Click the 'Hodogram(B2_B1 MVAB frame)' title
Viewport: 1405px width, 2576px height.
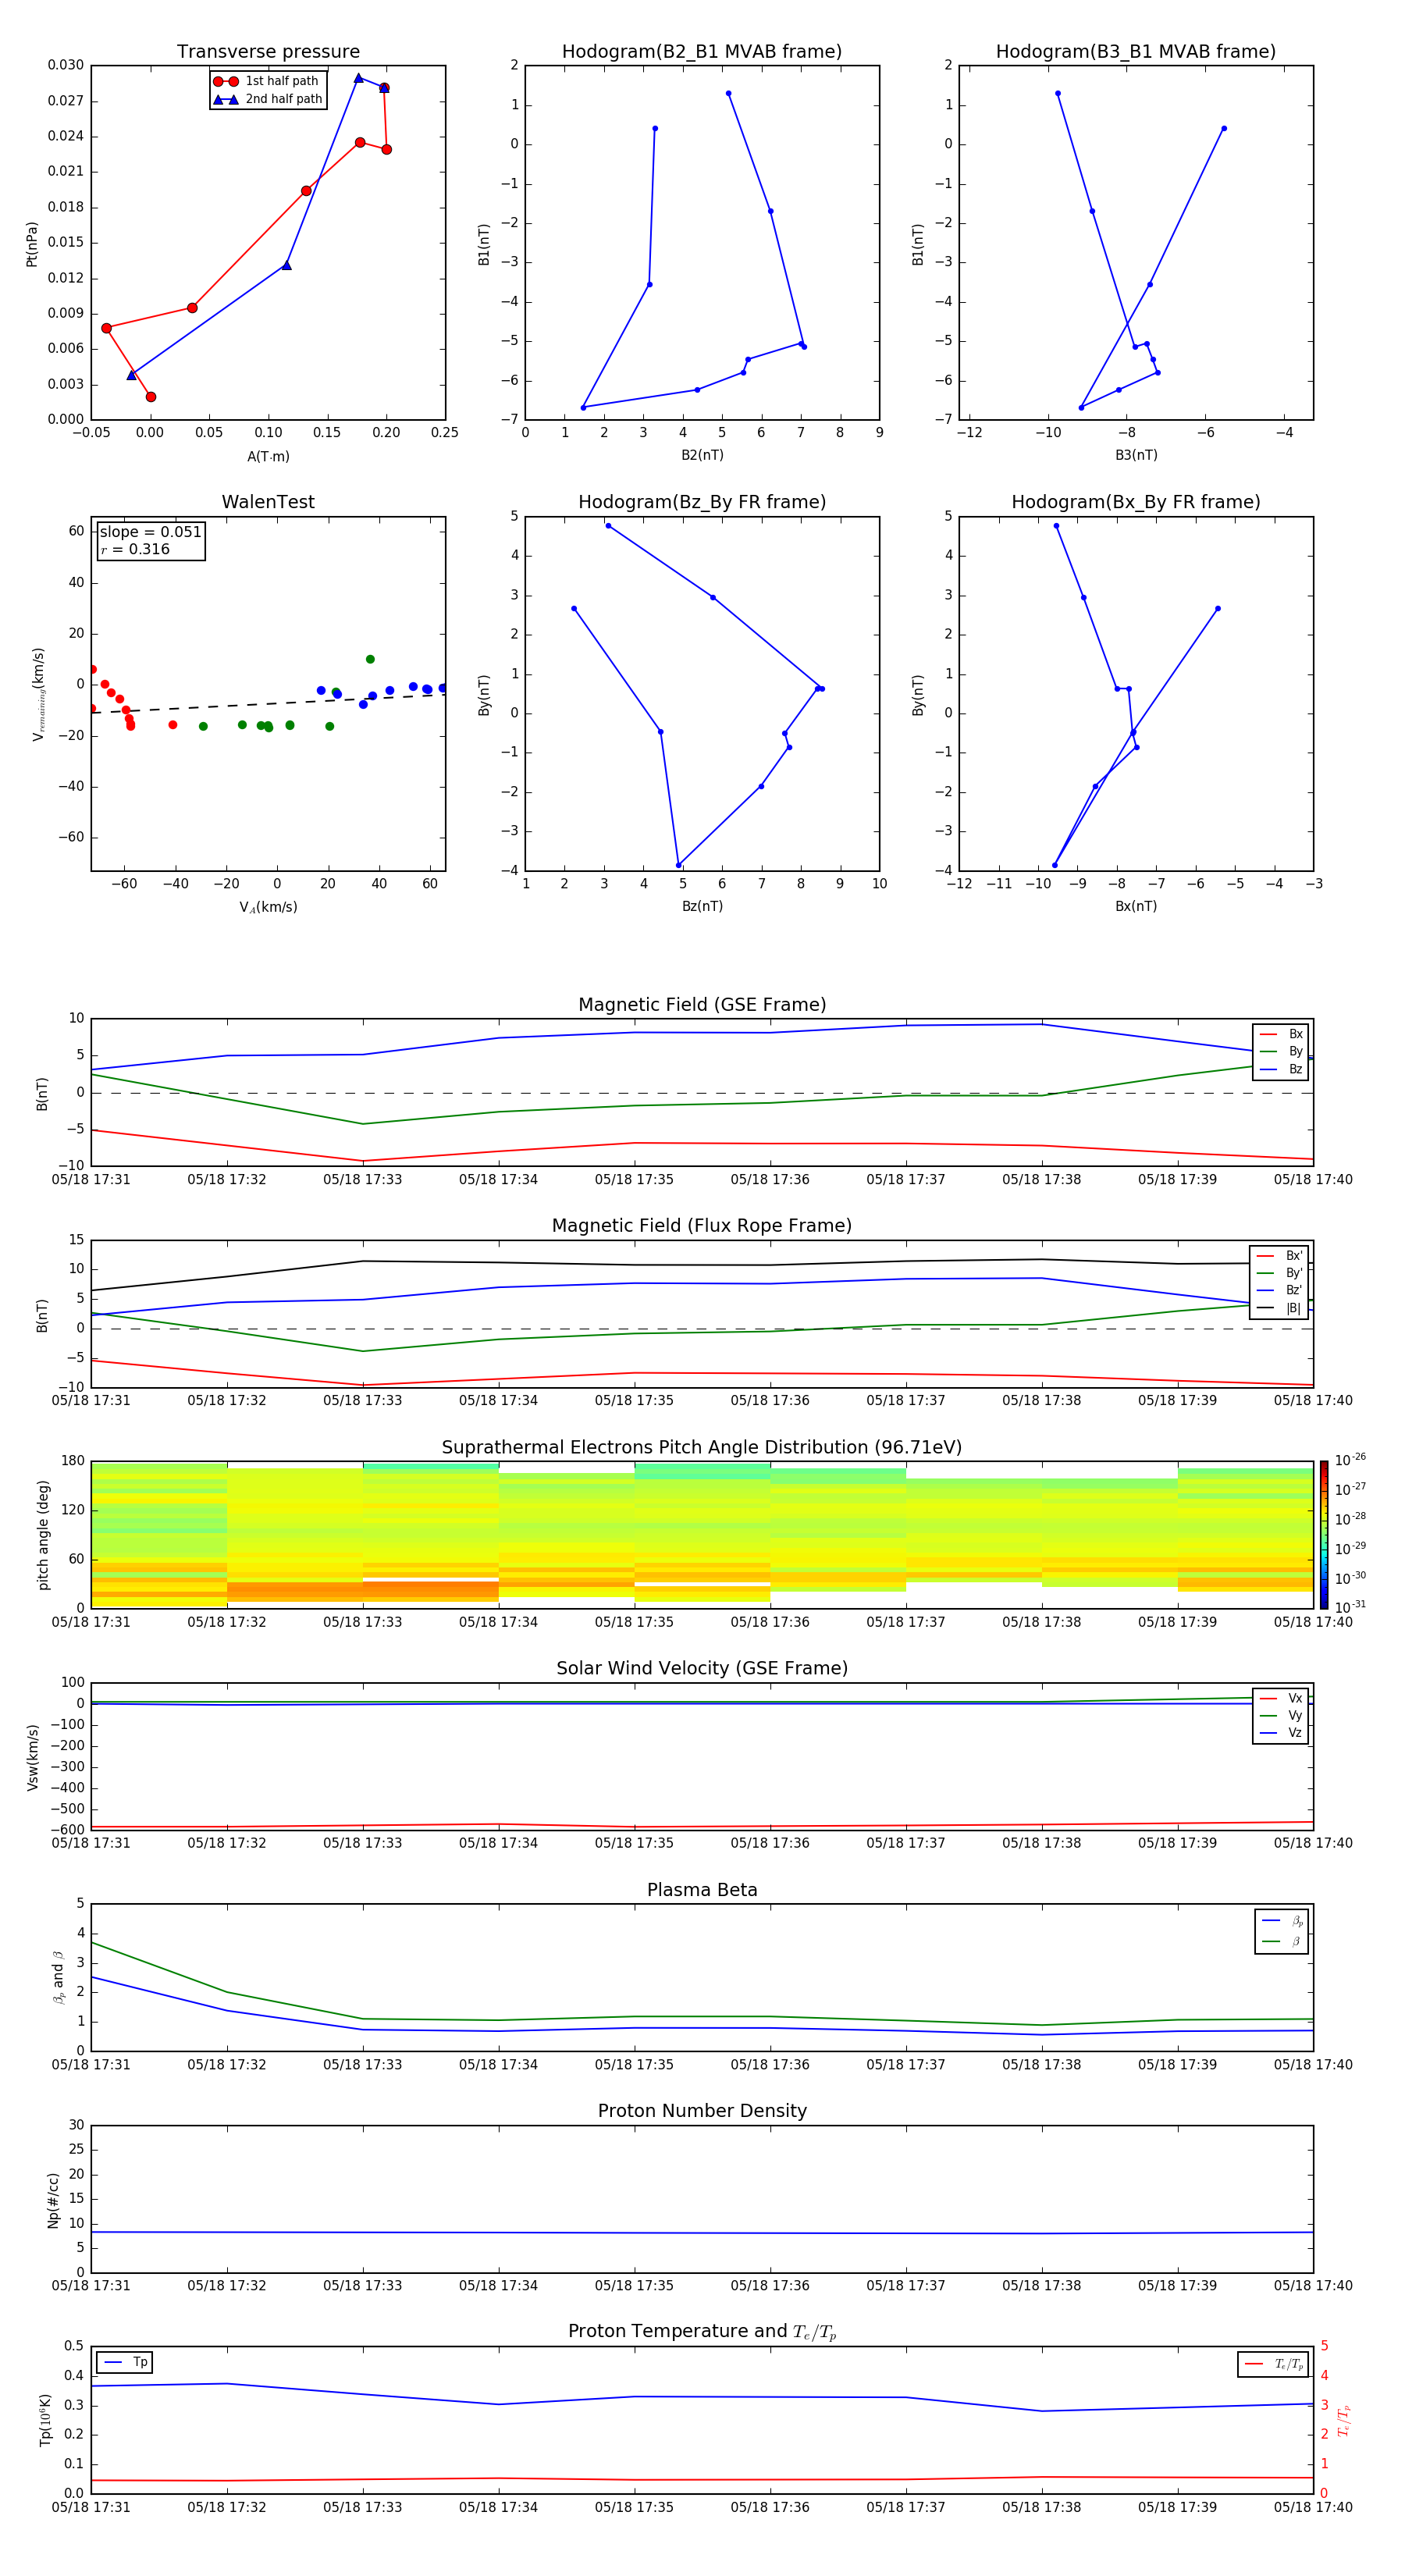click(702, 51)
